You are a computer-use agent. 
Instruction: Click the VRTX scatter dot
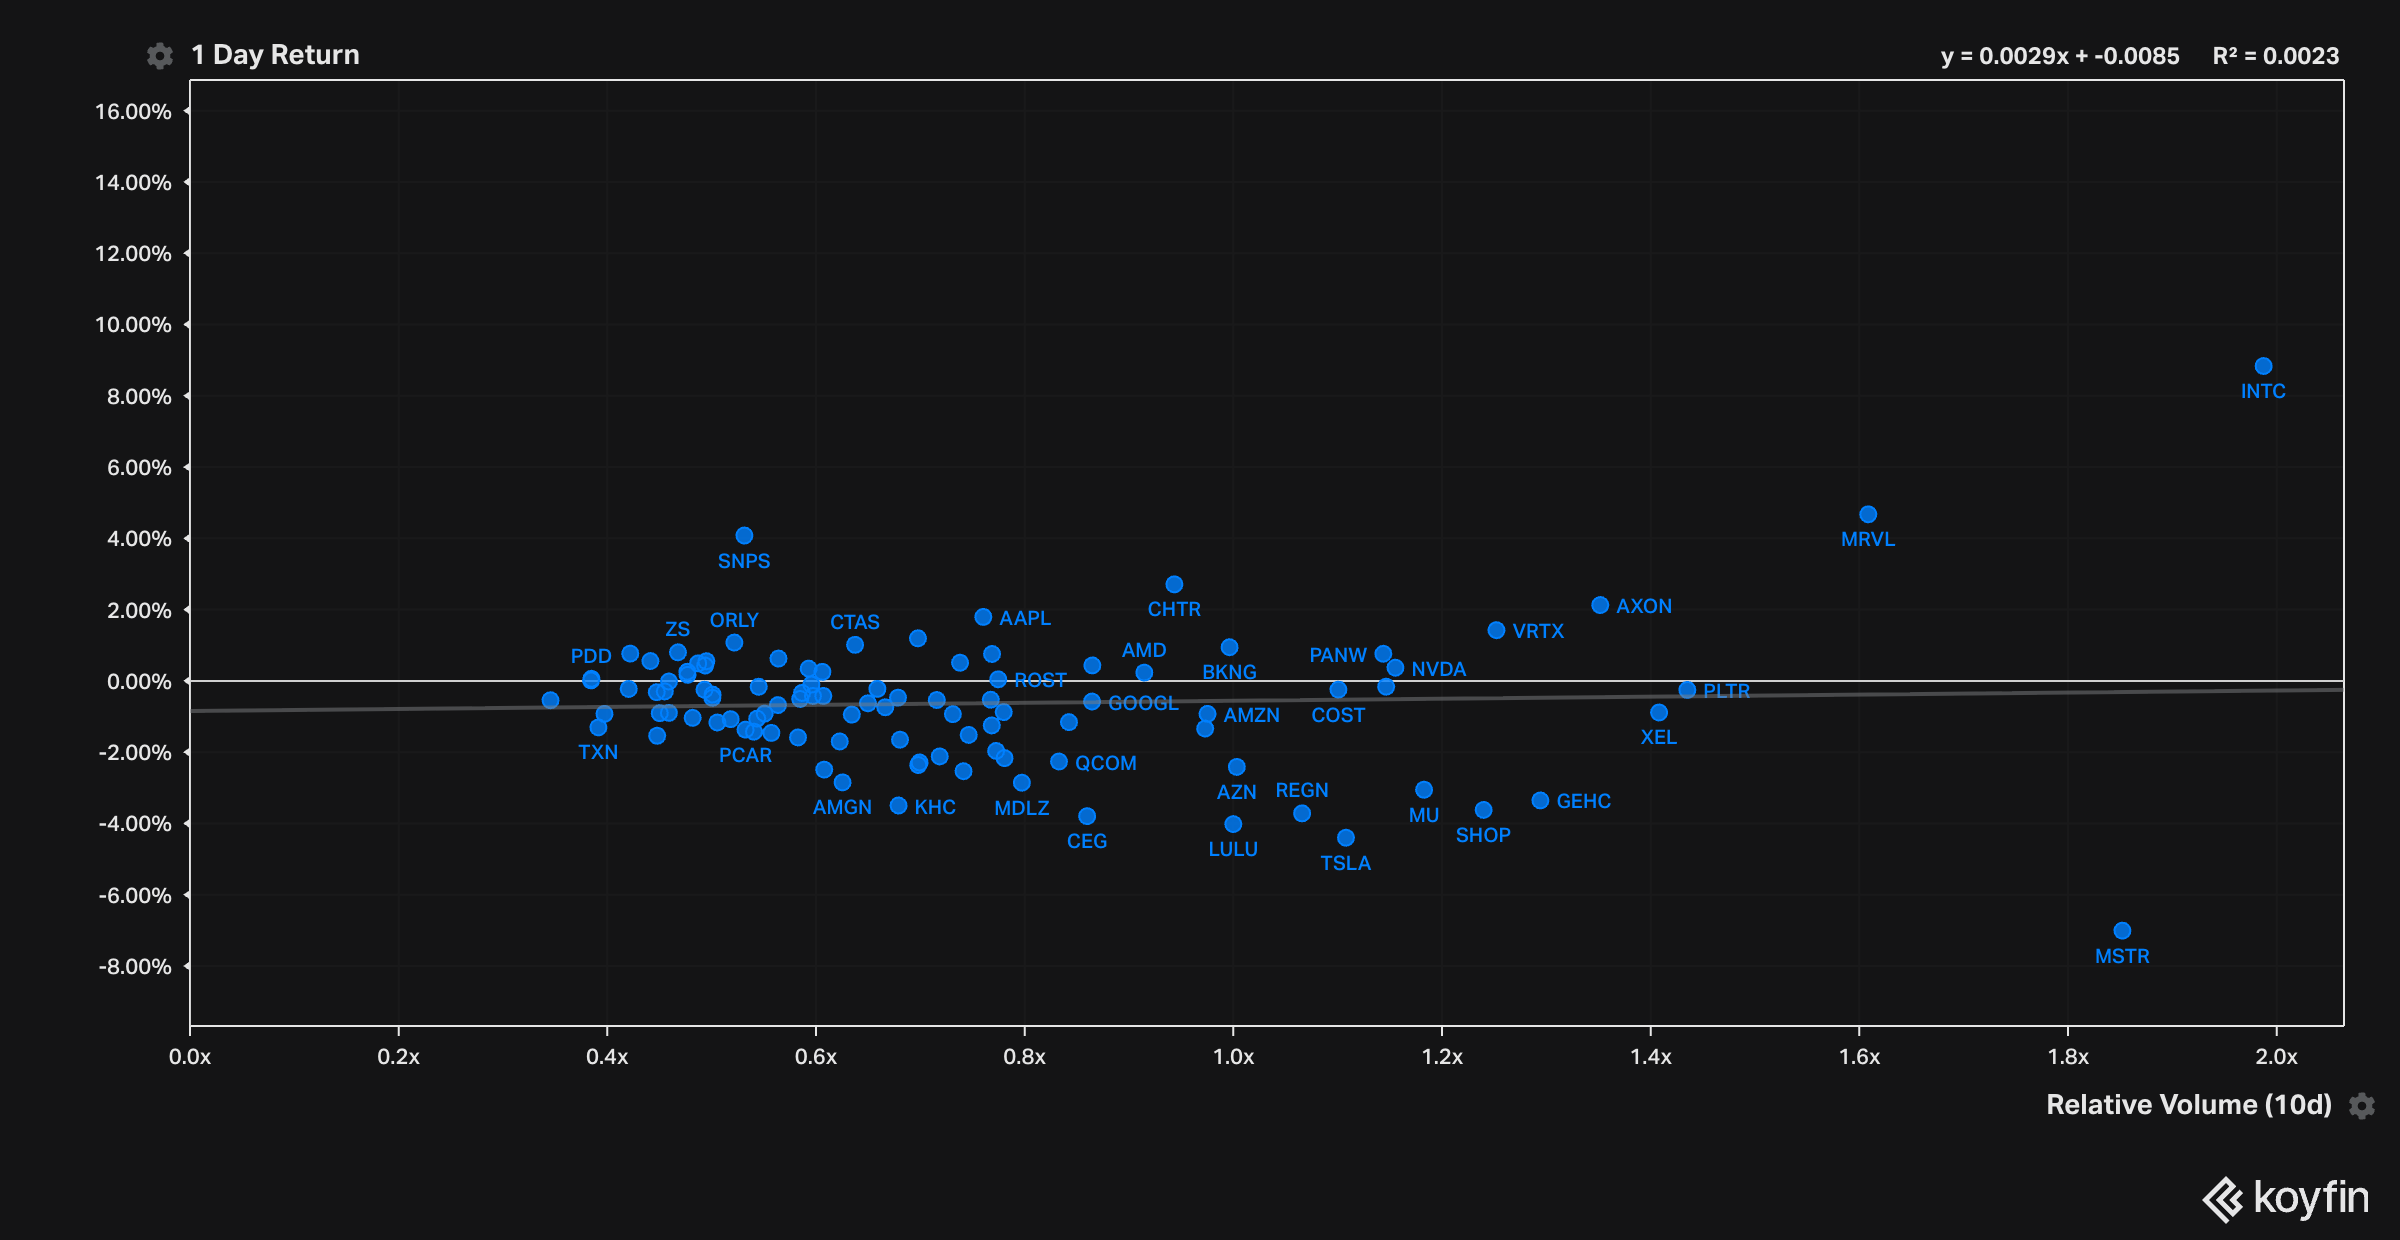[1496, 630]
